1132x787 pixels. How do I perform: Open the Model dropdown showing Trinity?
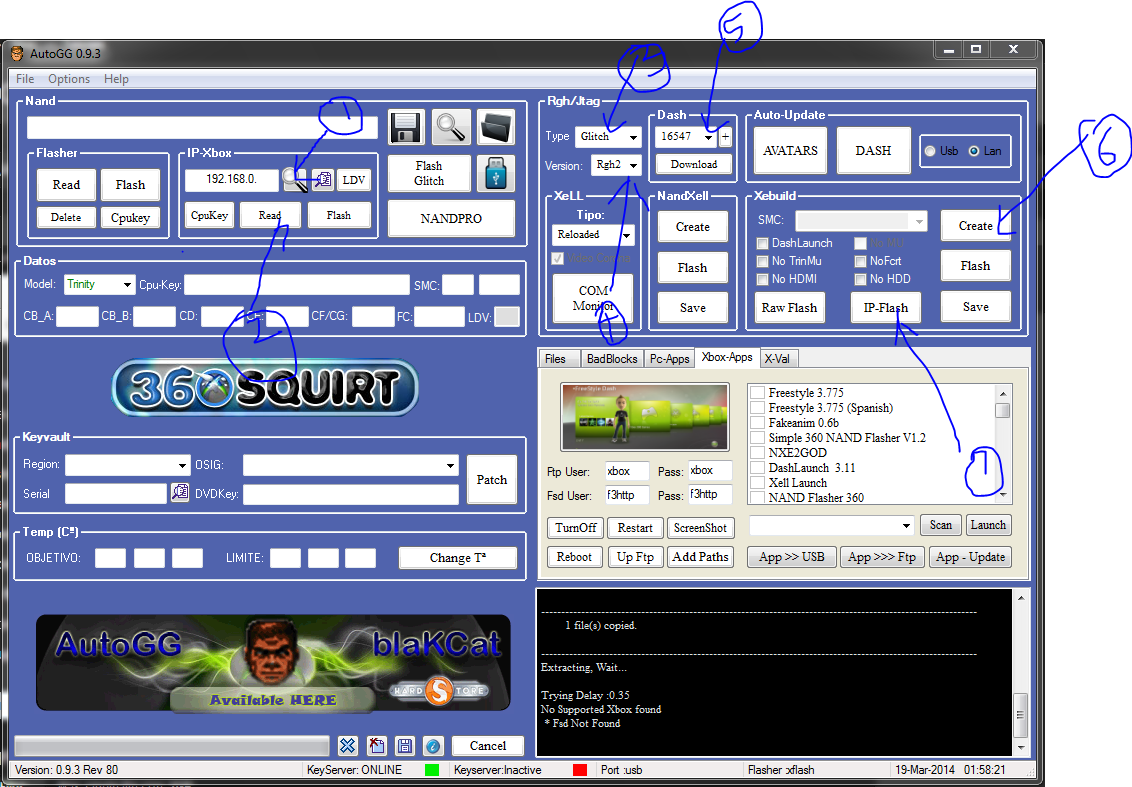coord(99,284)
